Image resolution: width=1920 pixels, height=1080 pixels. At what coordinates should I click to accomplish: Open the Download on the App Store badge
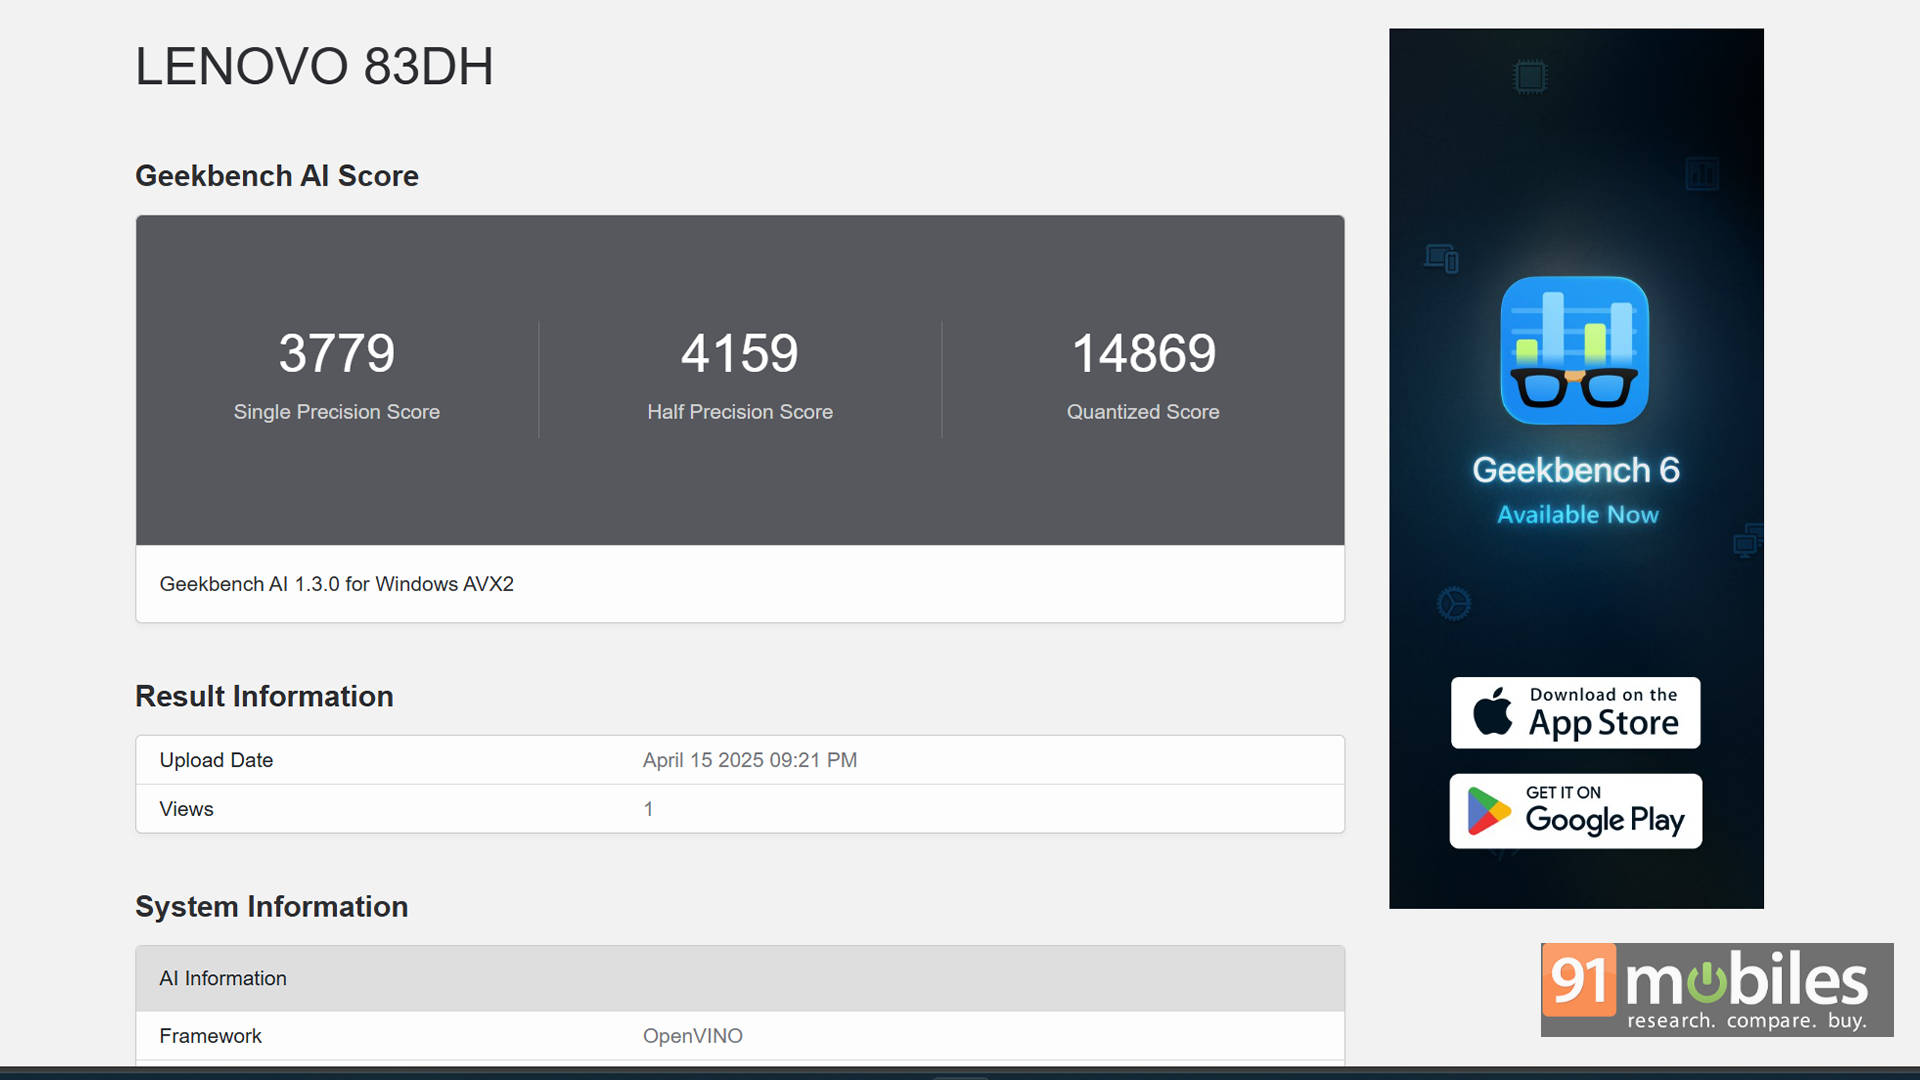pyautogui.click(x=1575, y=713)
